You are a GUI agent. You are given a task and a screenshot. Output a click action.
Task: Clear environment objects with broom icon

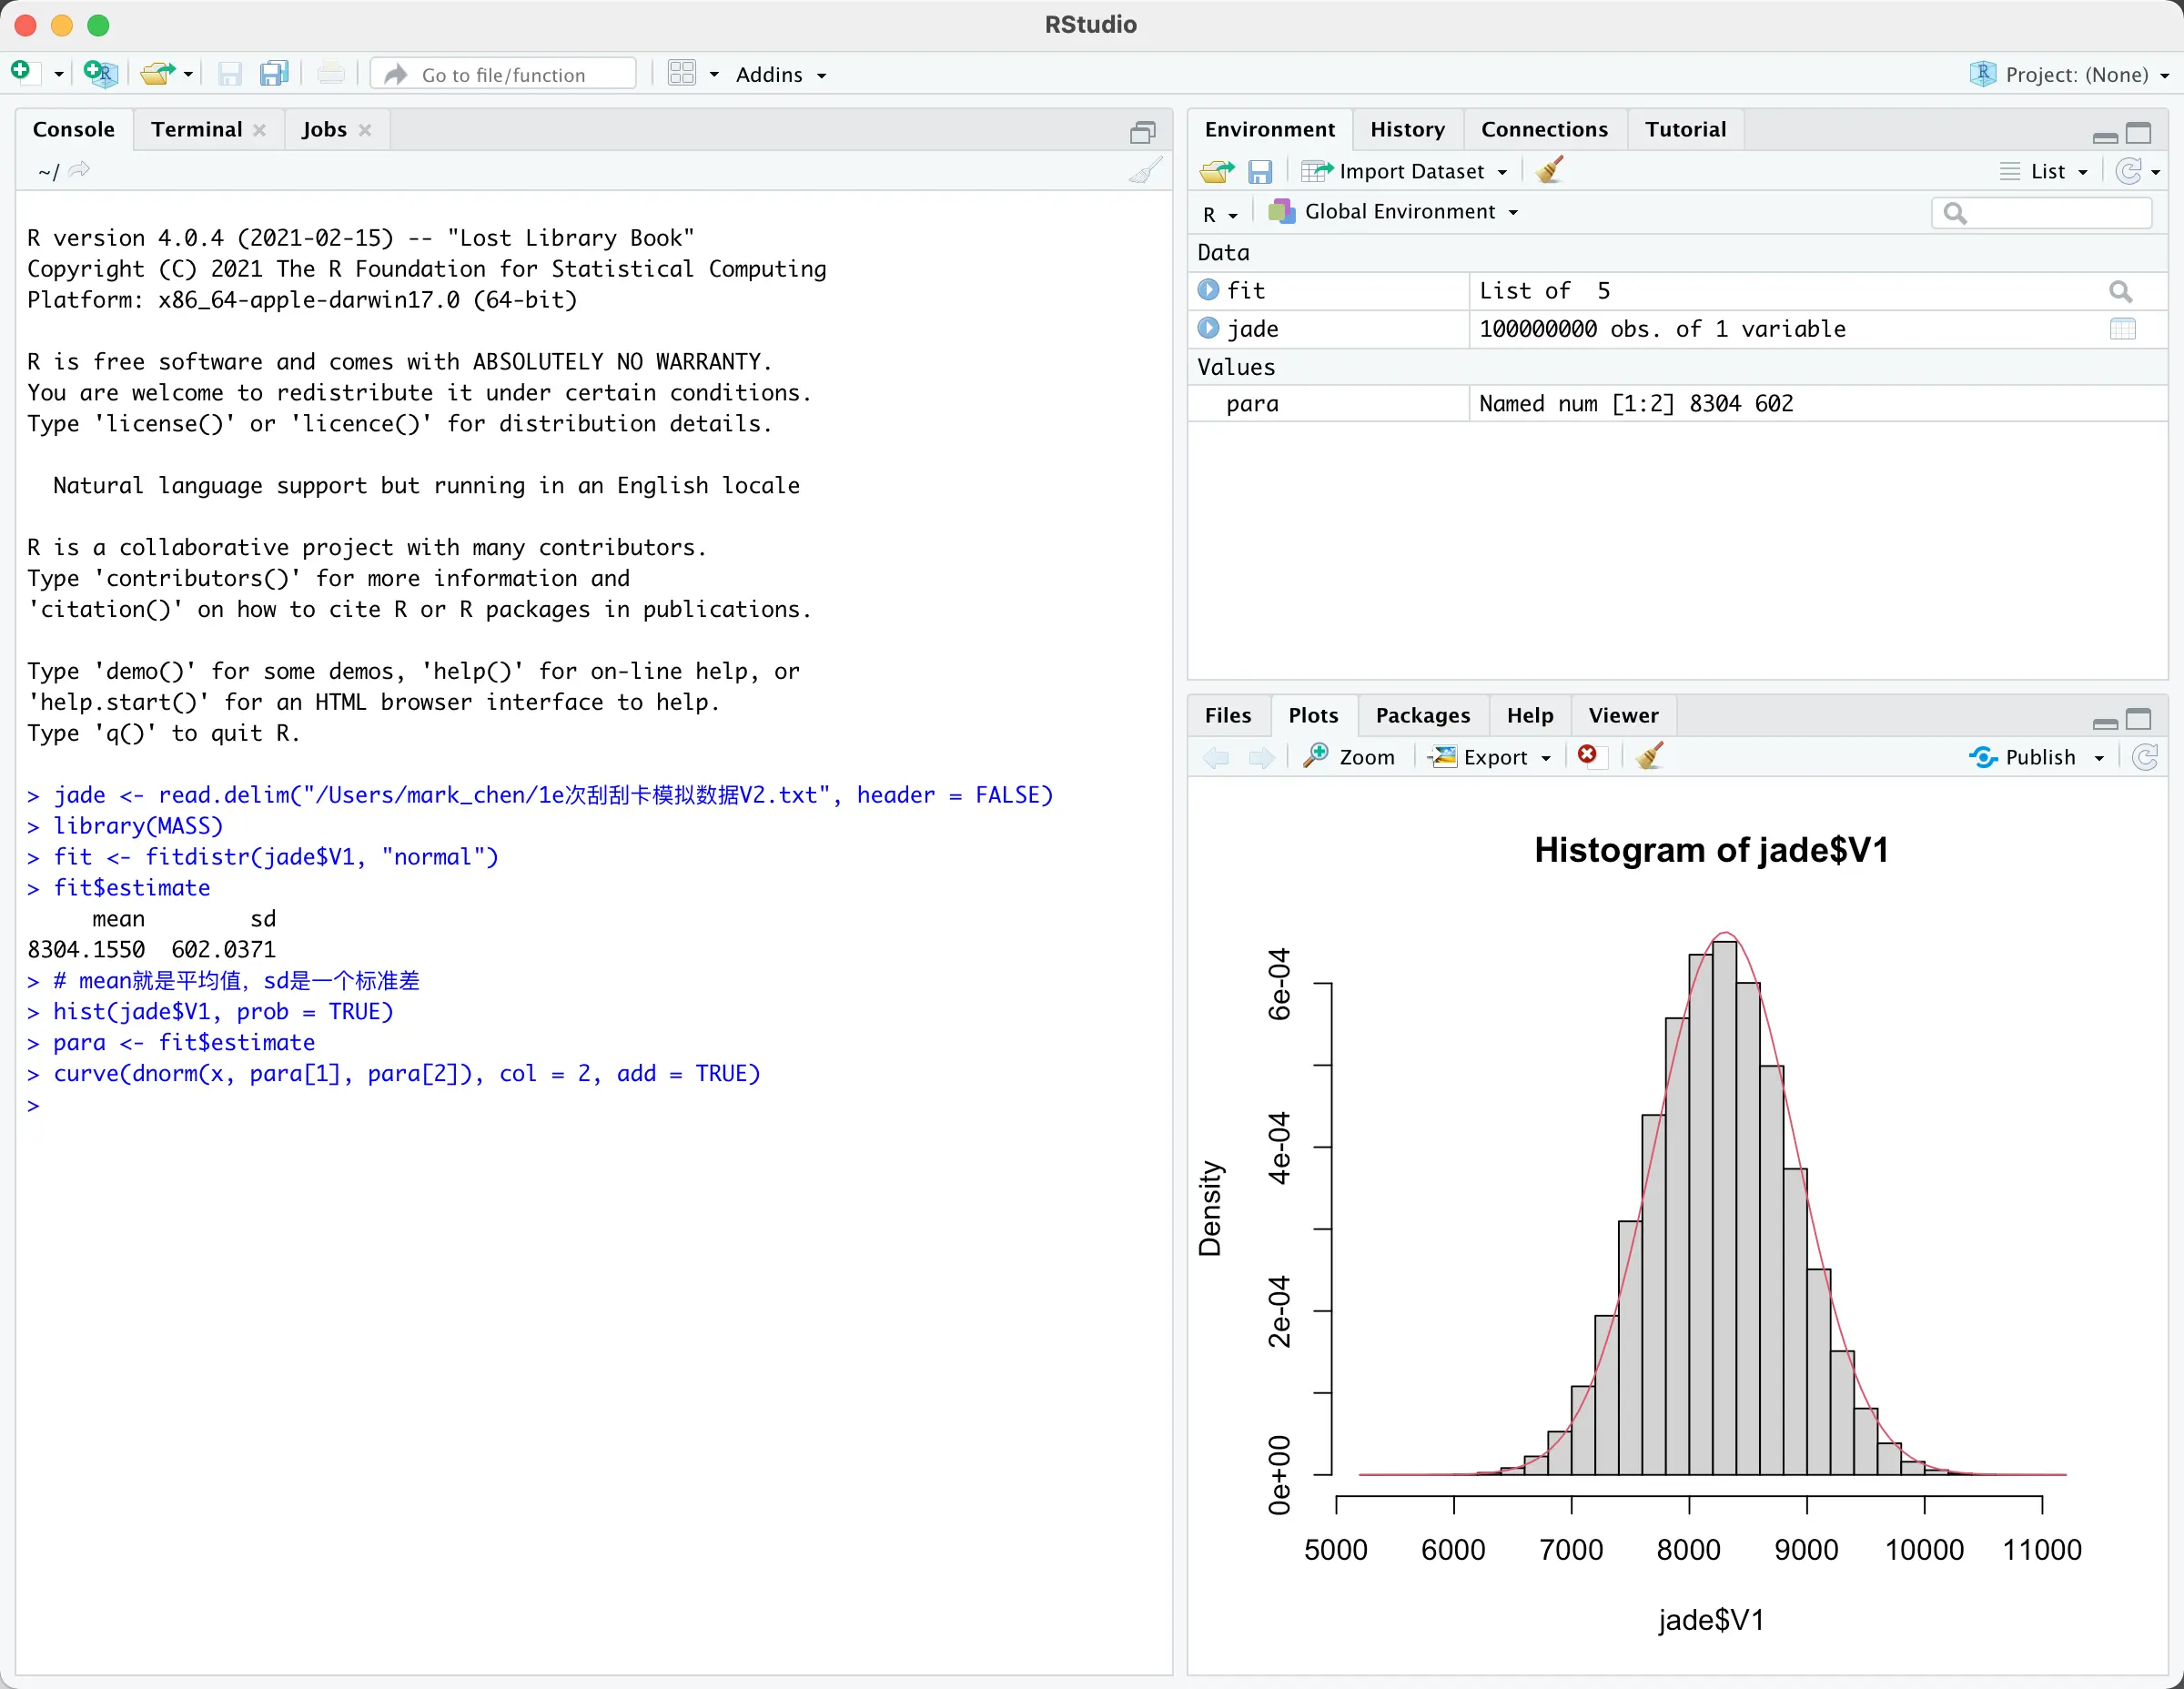pyautogui.click(x=1549, y=170)
